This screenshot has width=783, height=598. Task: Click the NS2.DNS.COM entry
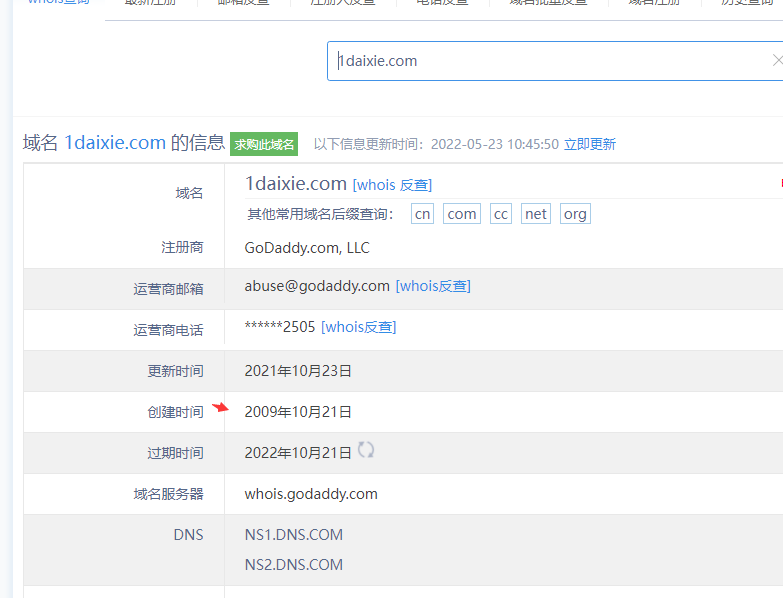[294, 565]
